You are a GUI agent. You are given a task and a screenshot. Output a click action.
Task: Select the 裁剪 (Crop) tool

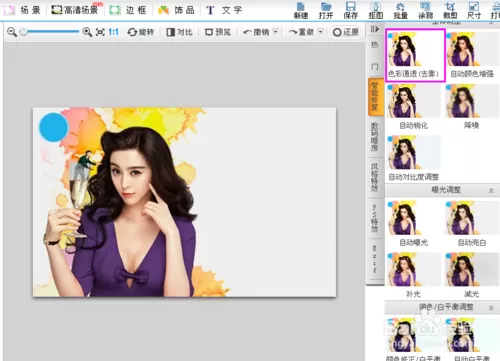tap(450, 10)
